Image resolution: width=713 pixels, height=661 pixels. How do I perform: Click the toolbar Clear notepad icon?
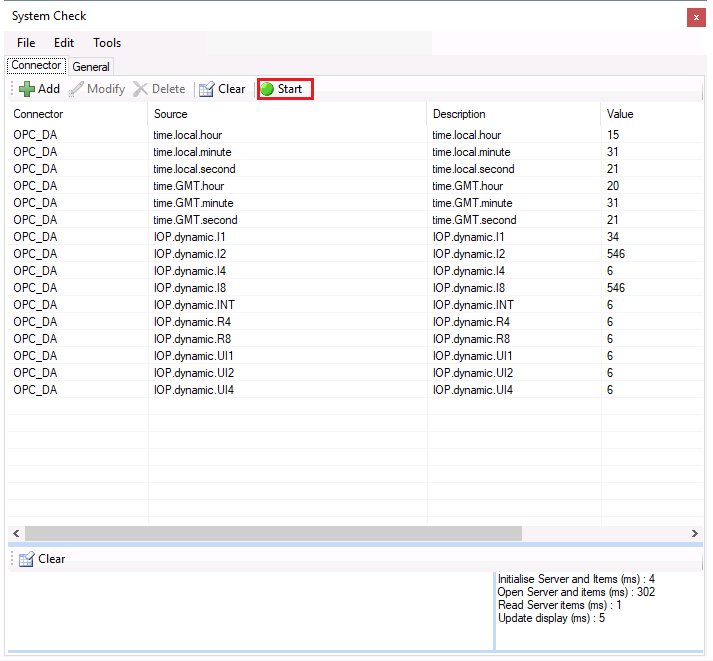coord(206,89)
